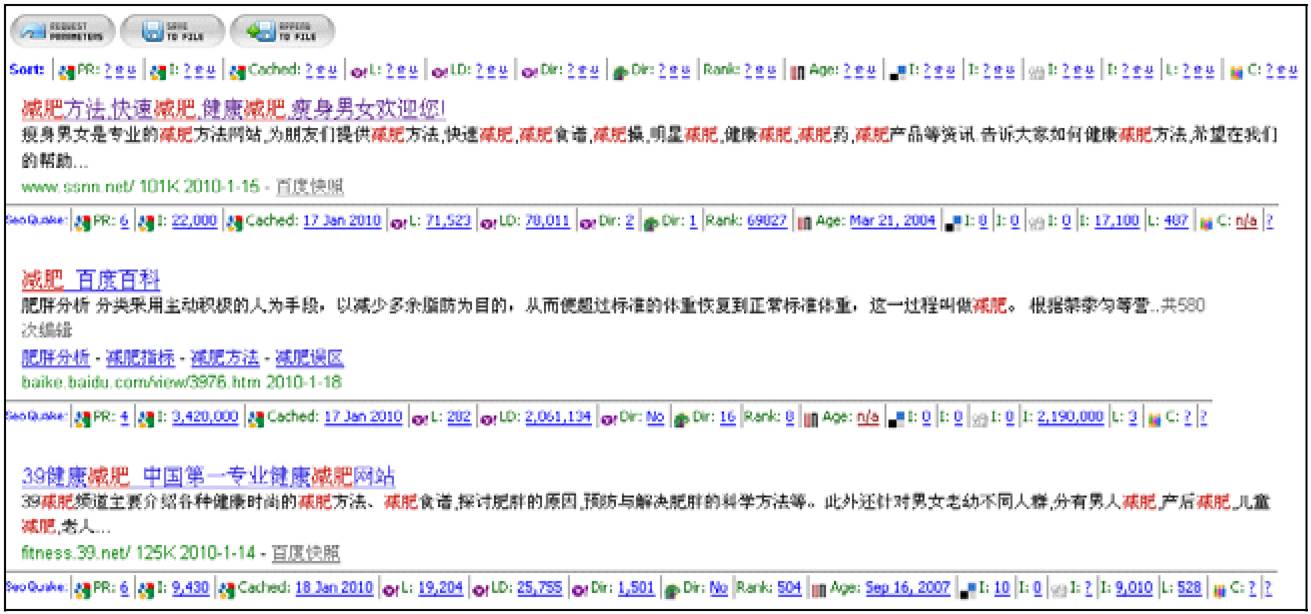Click the Google icon beside Cached in Sort row
Image resolution: width=1311 pixels, height=614 pixels.
pos(236,71)
